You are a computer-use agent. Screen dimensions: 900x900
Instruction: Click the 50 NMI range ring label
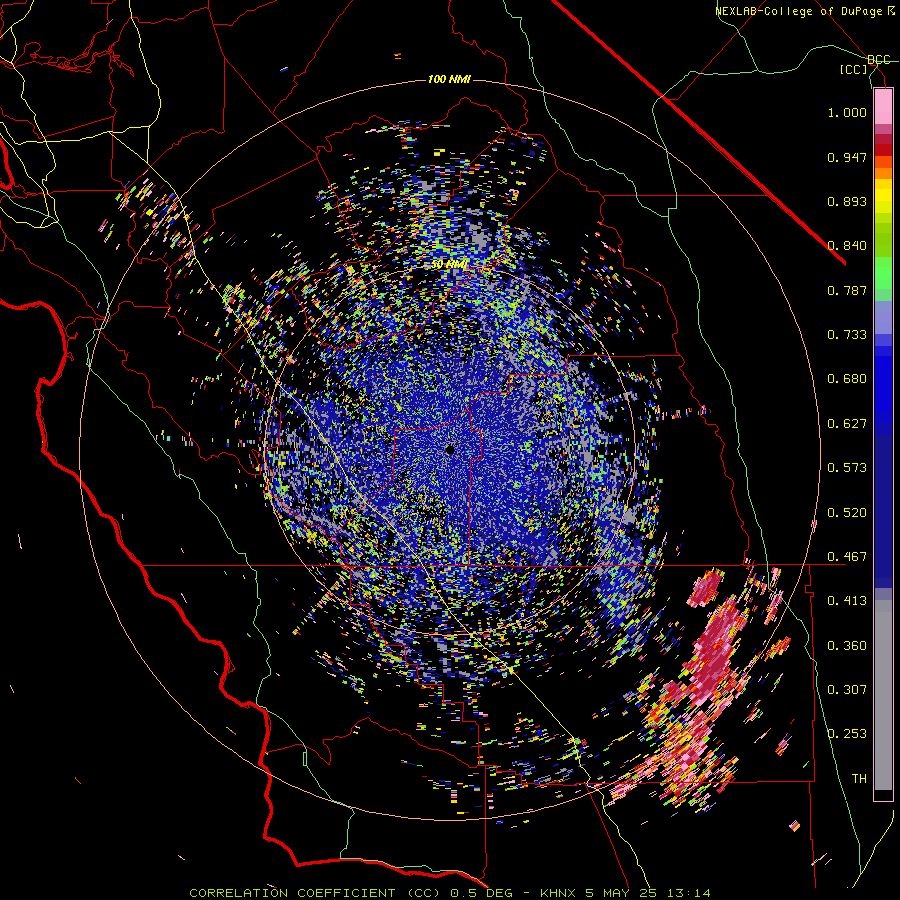click(x=449, y=265)
